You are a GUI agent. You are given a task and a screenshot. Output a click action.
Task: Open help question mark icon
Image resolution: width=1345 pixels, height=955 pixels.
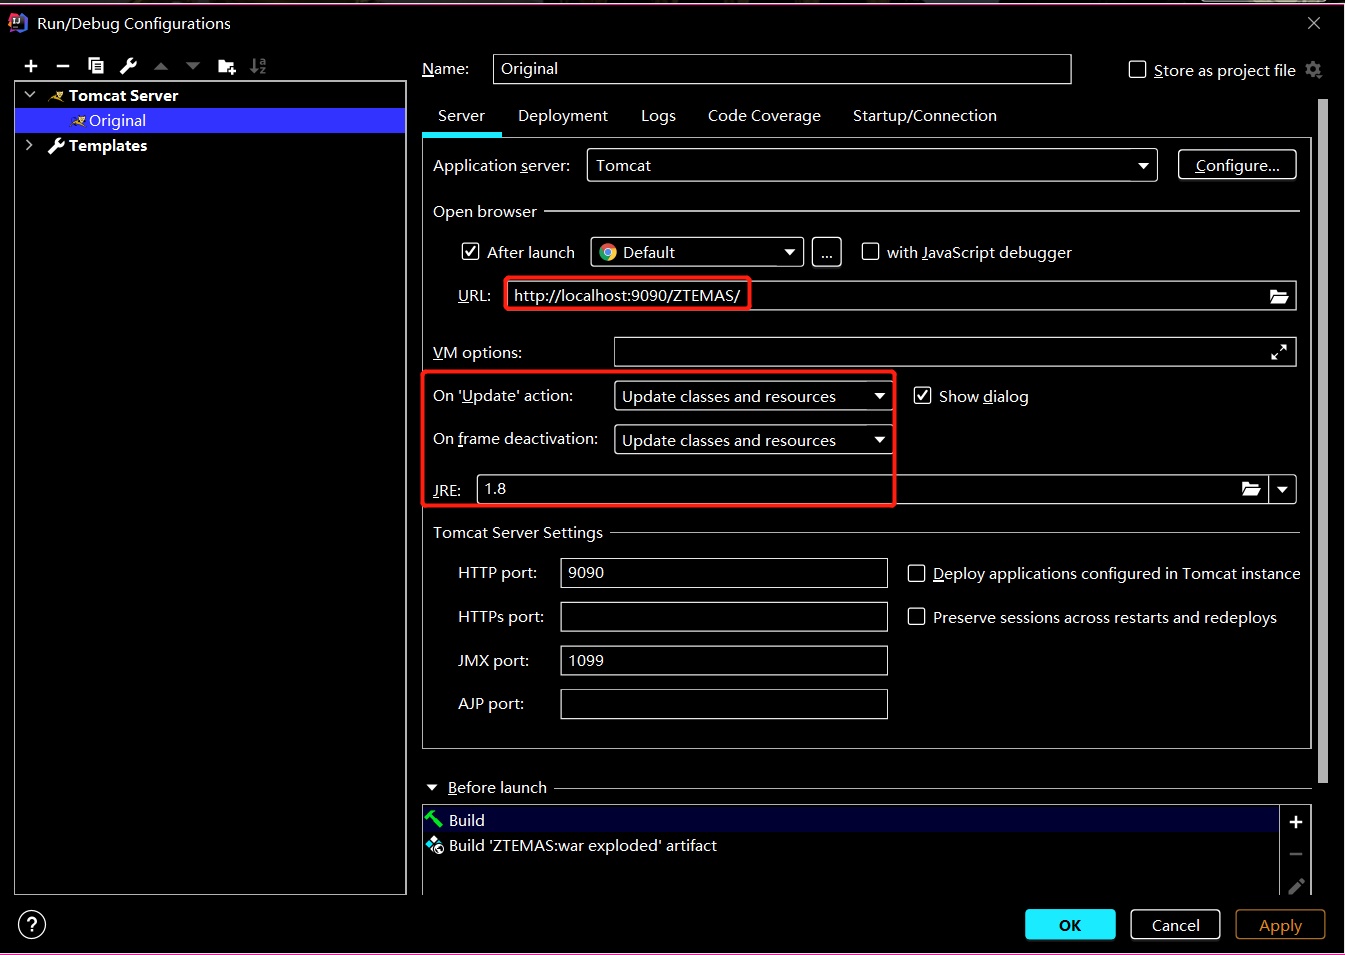coord(32,925)
